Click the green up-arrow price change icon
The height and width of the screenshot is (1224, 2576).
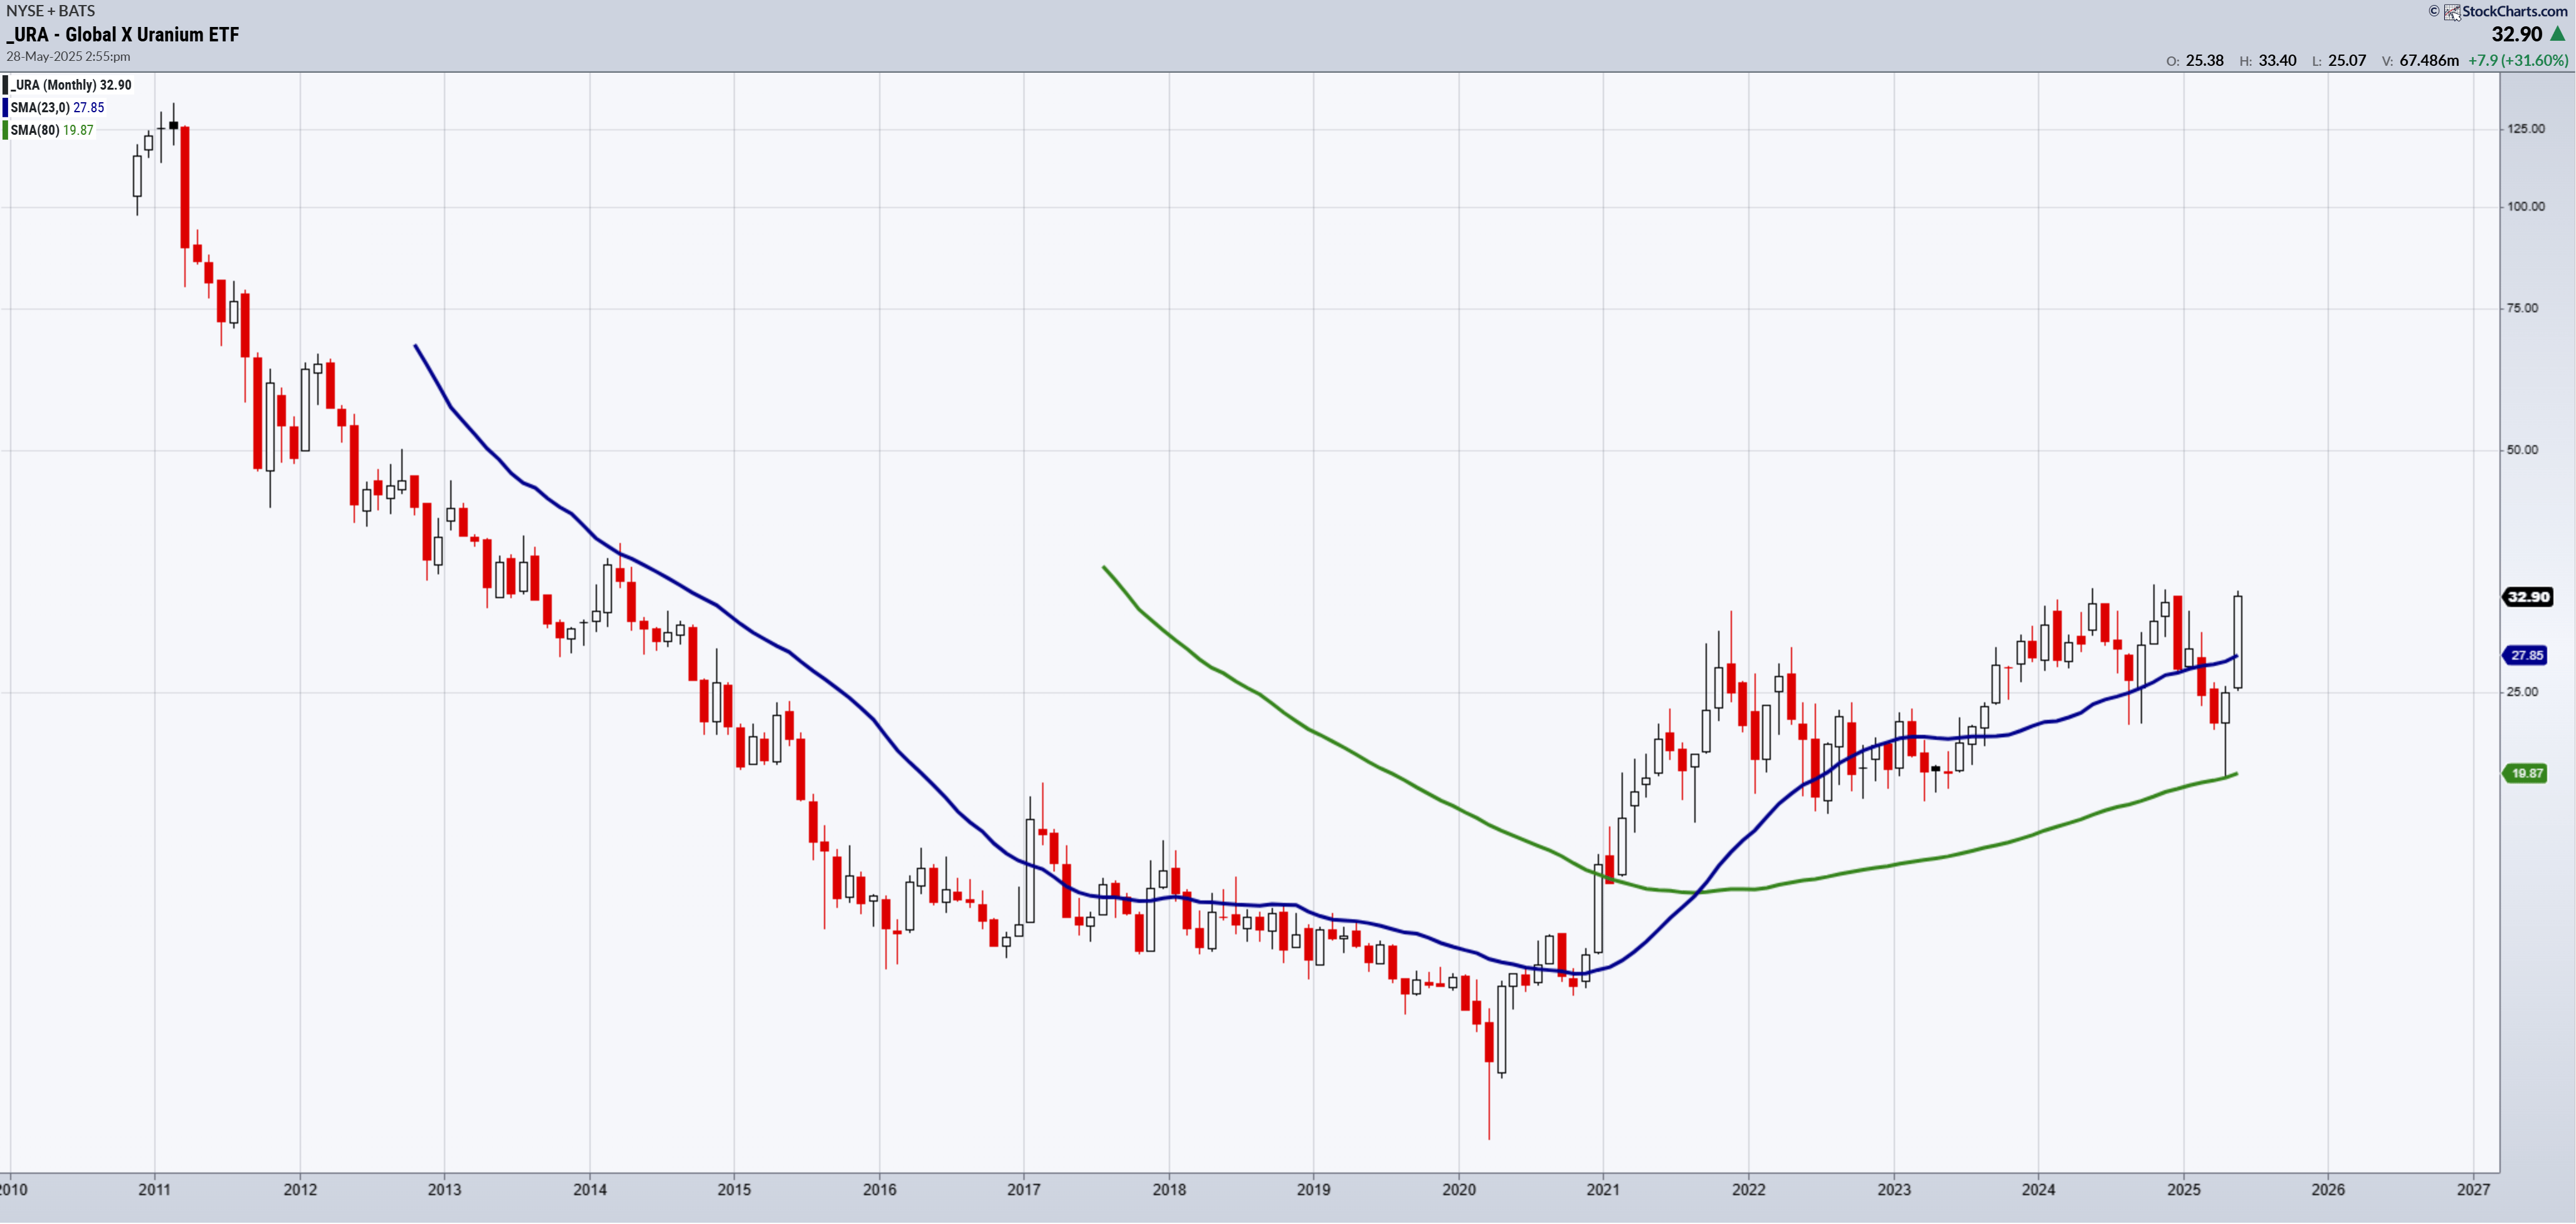2558,34
